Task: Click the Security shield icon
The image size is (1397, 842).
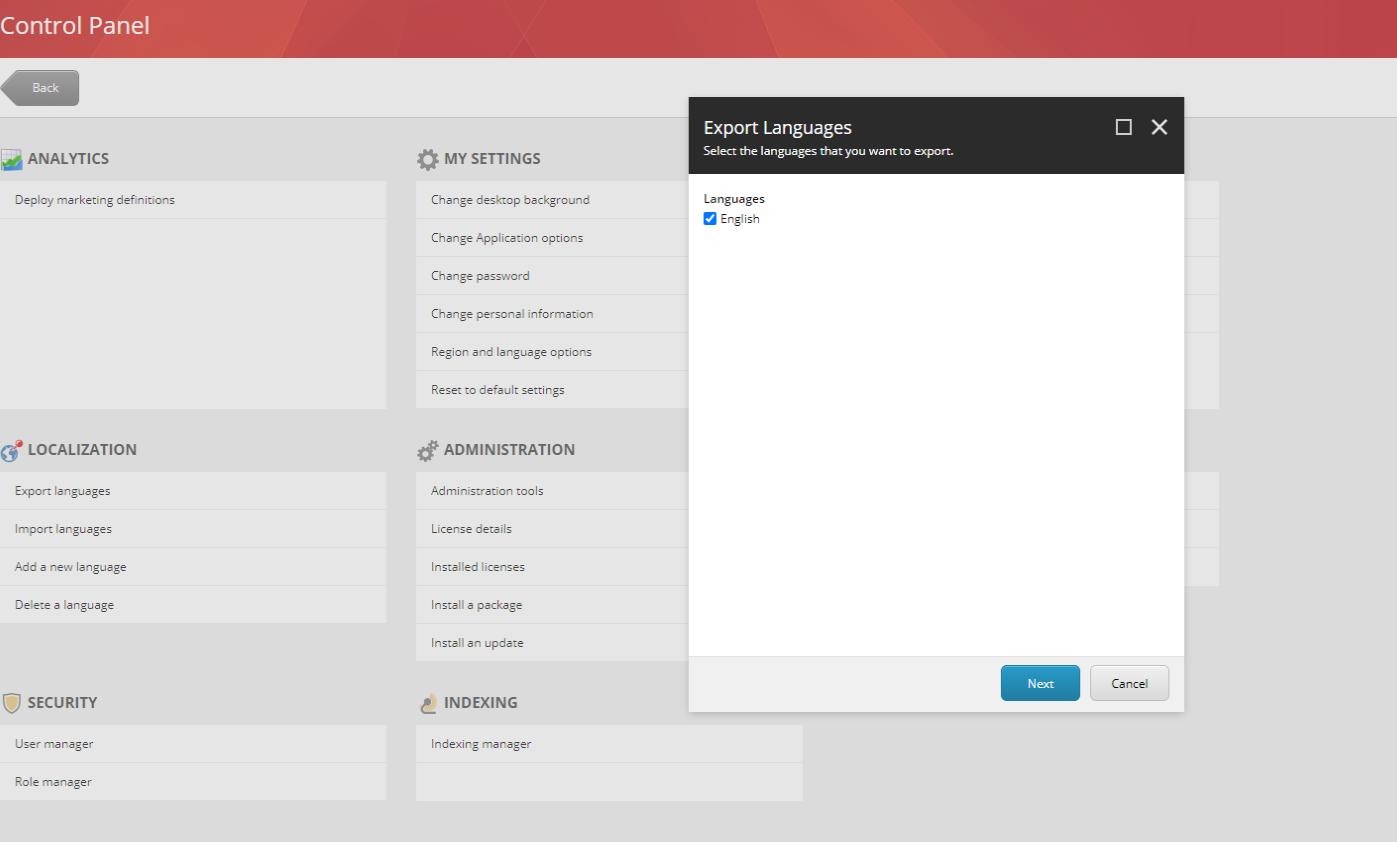Action: (14, 702)
